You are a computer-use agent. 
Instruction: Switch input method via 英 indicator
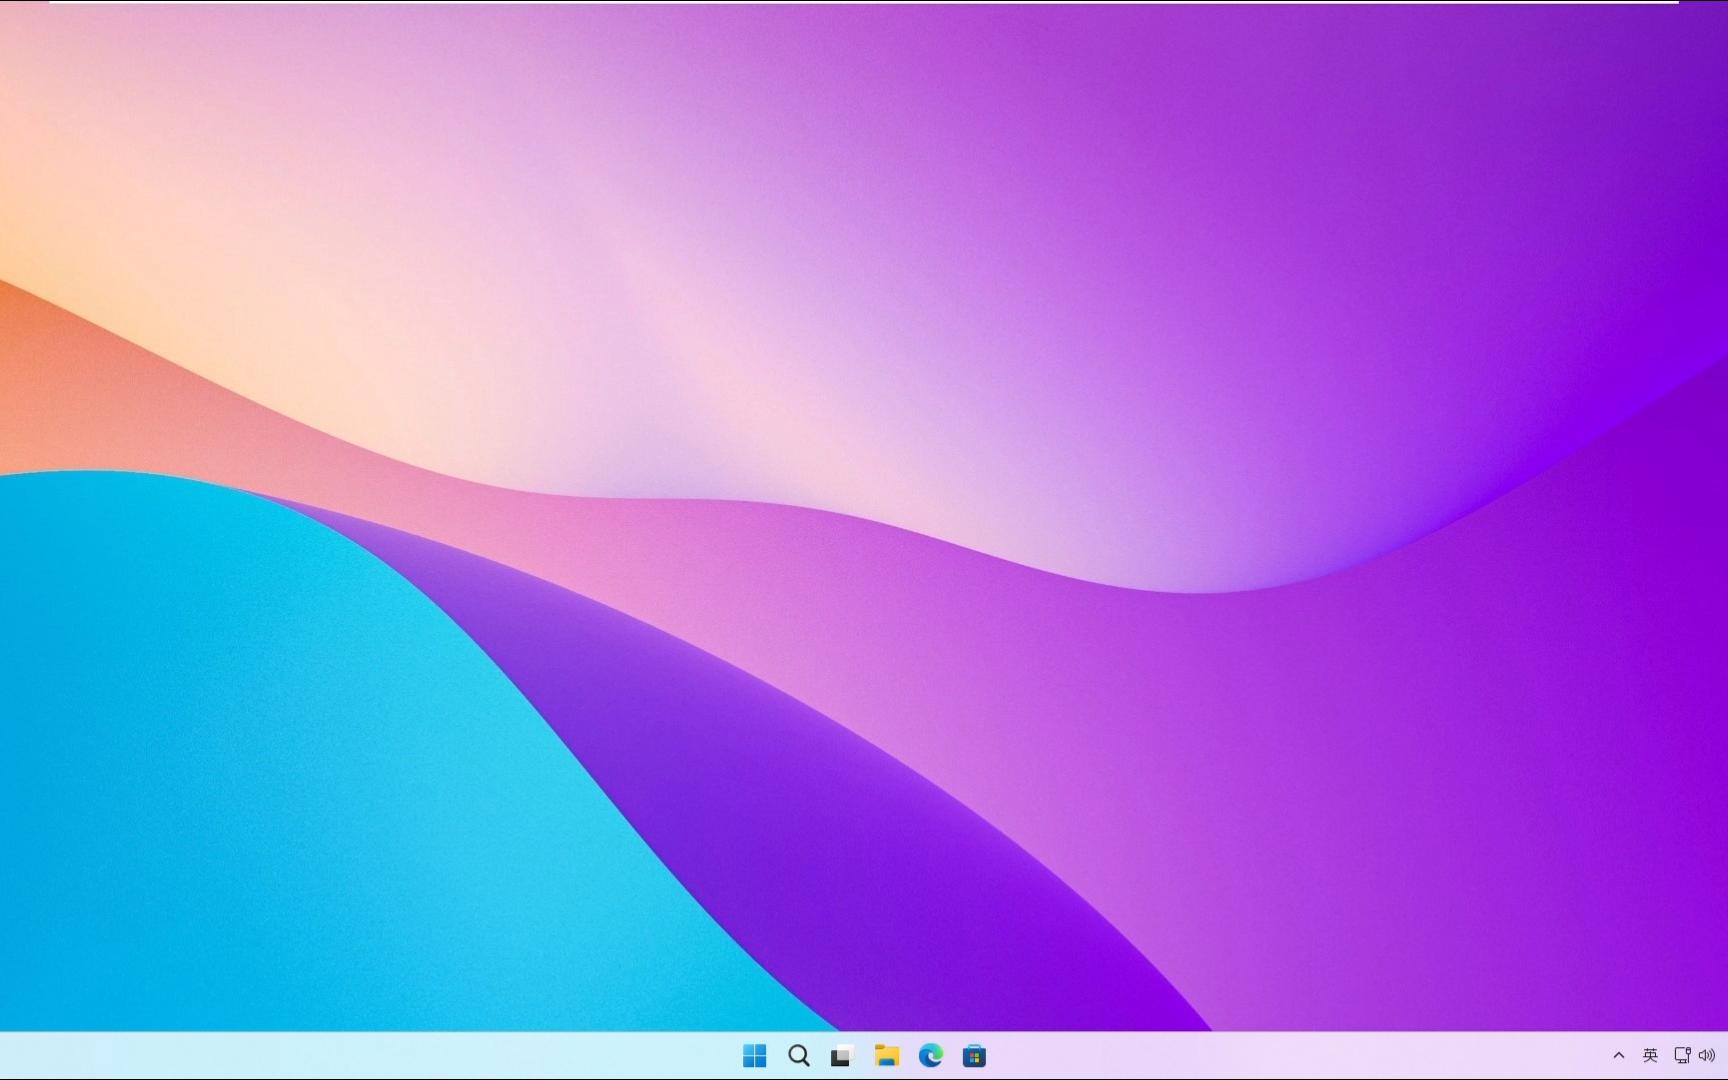tap(1651, 1056)
